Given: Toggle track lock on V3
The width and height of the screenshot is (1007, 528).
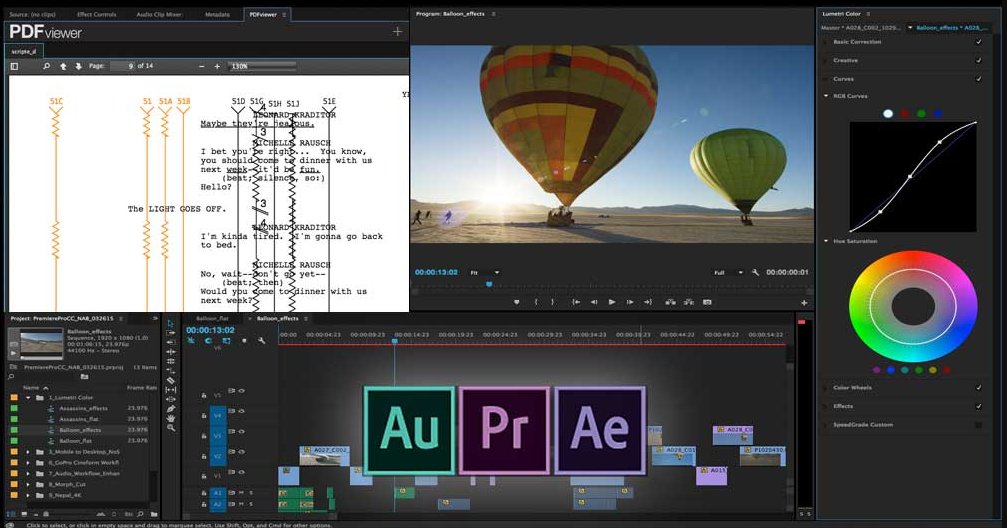Looking at the screenshot, I should (x=204, y=437).
